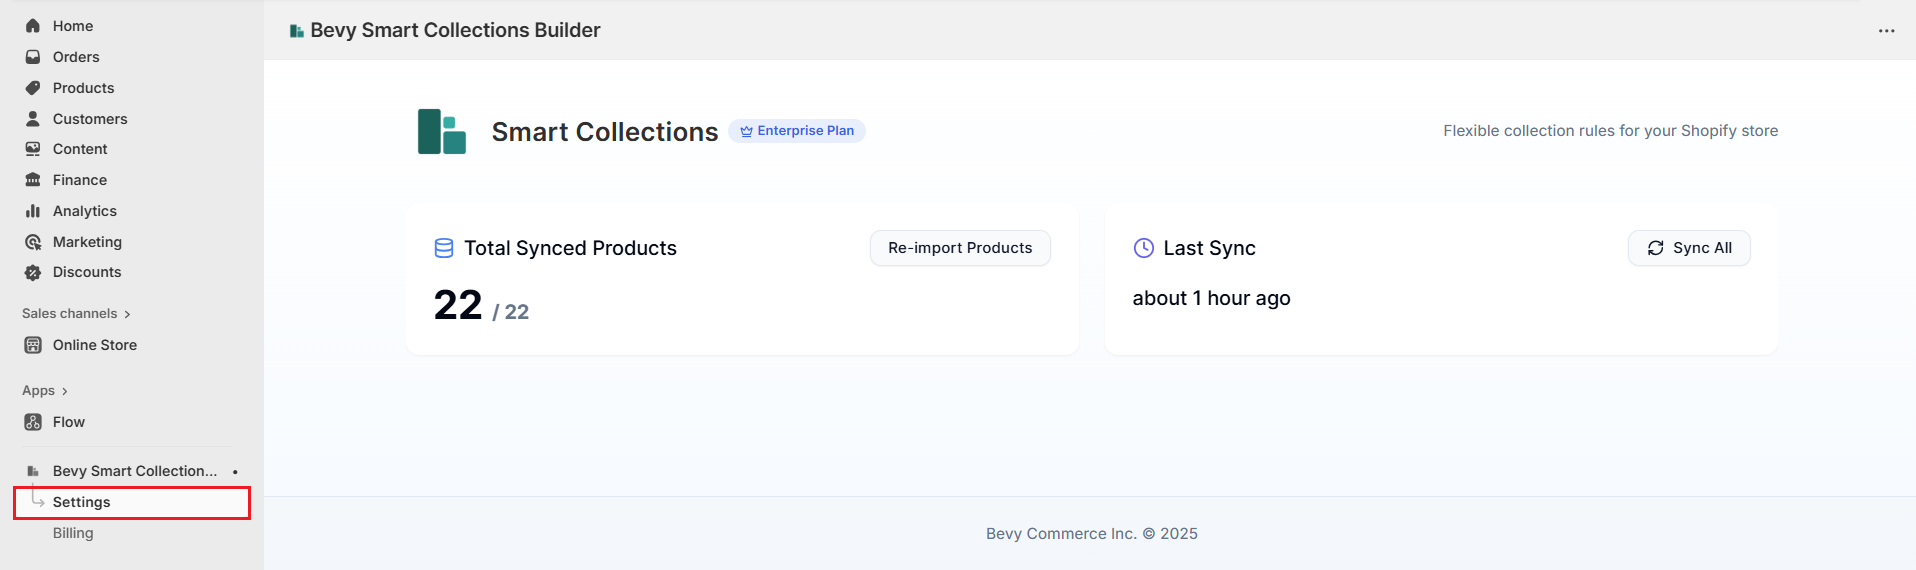Open the three-dot more options menu

pos(1886,31)
